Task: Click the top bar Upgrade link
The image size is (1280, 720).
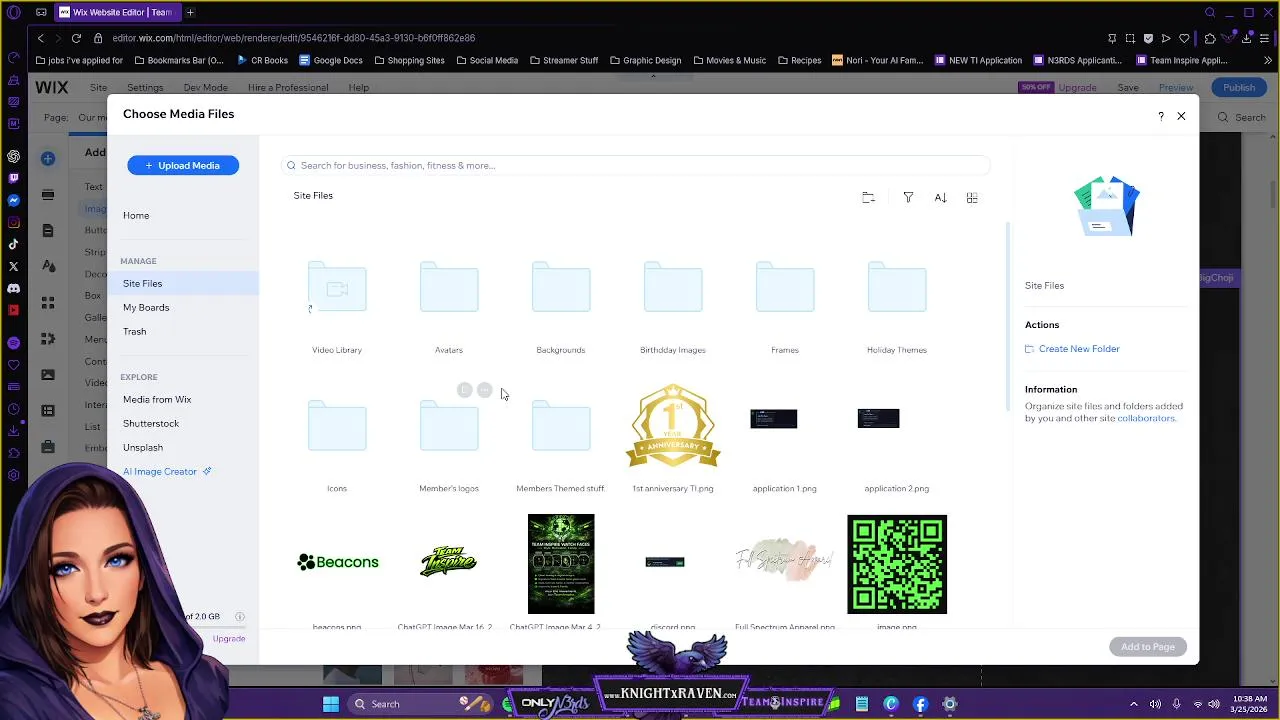Action: click(1077, 88)
